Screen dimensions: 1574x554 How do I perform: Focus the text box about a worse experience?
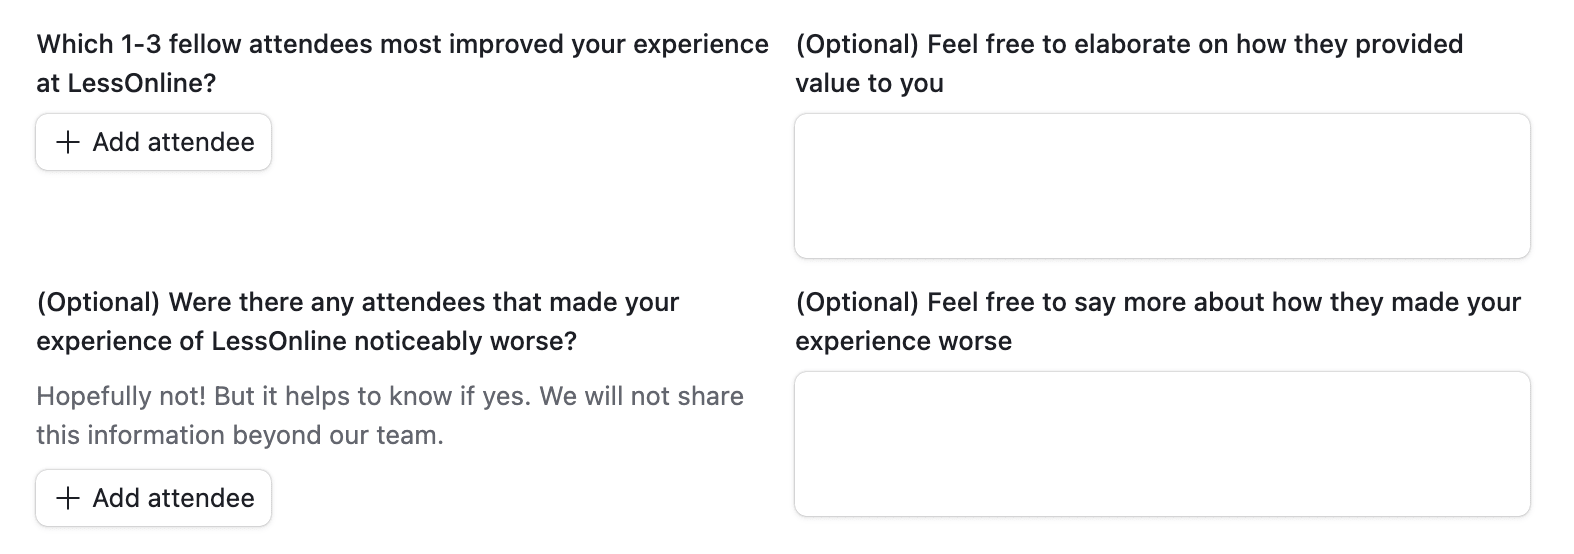(x=1161, y=444)
